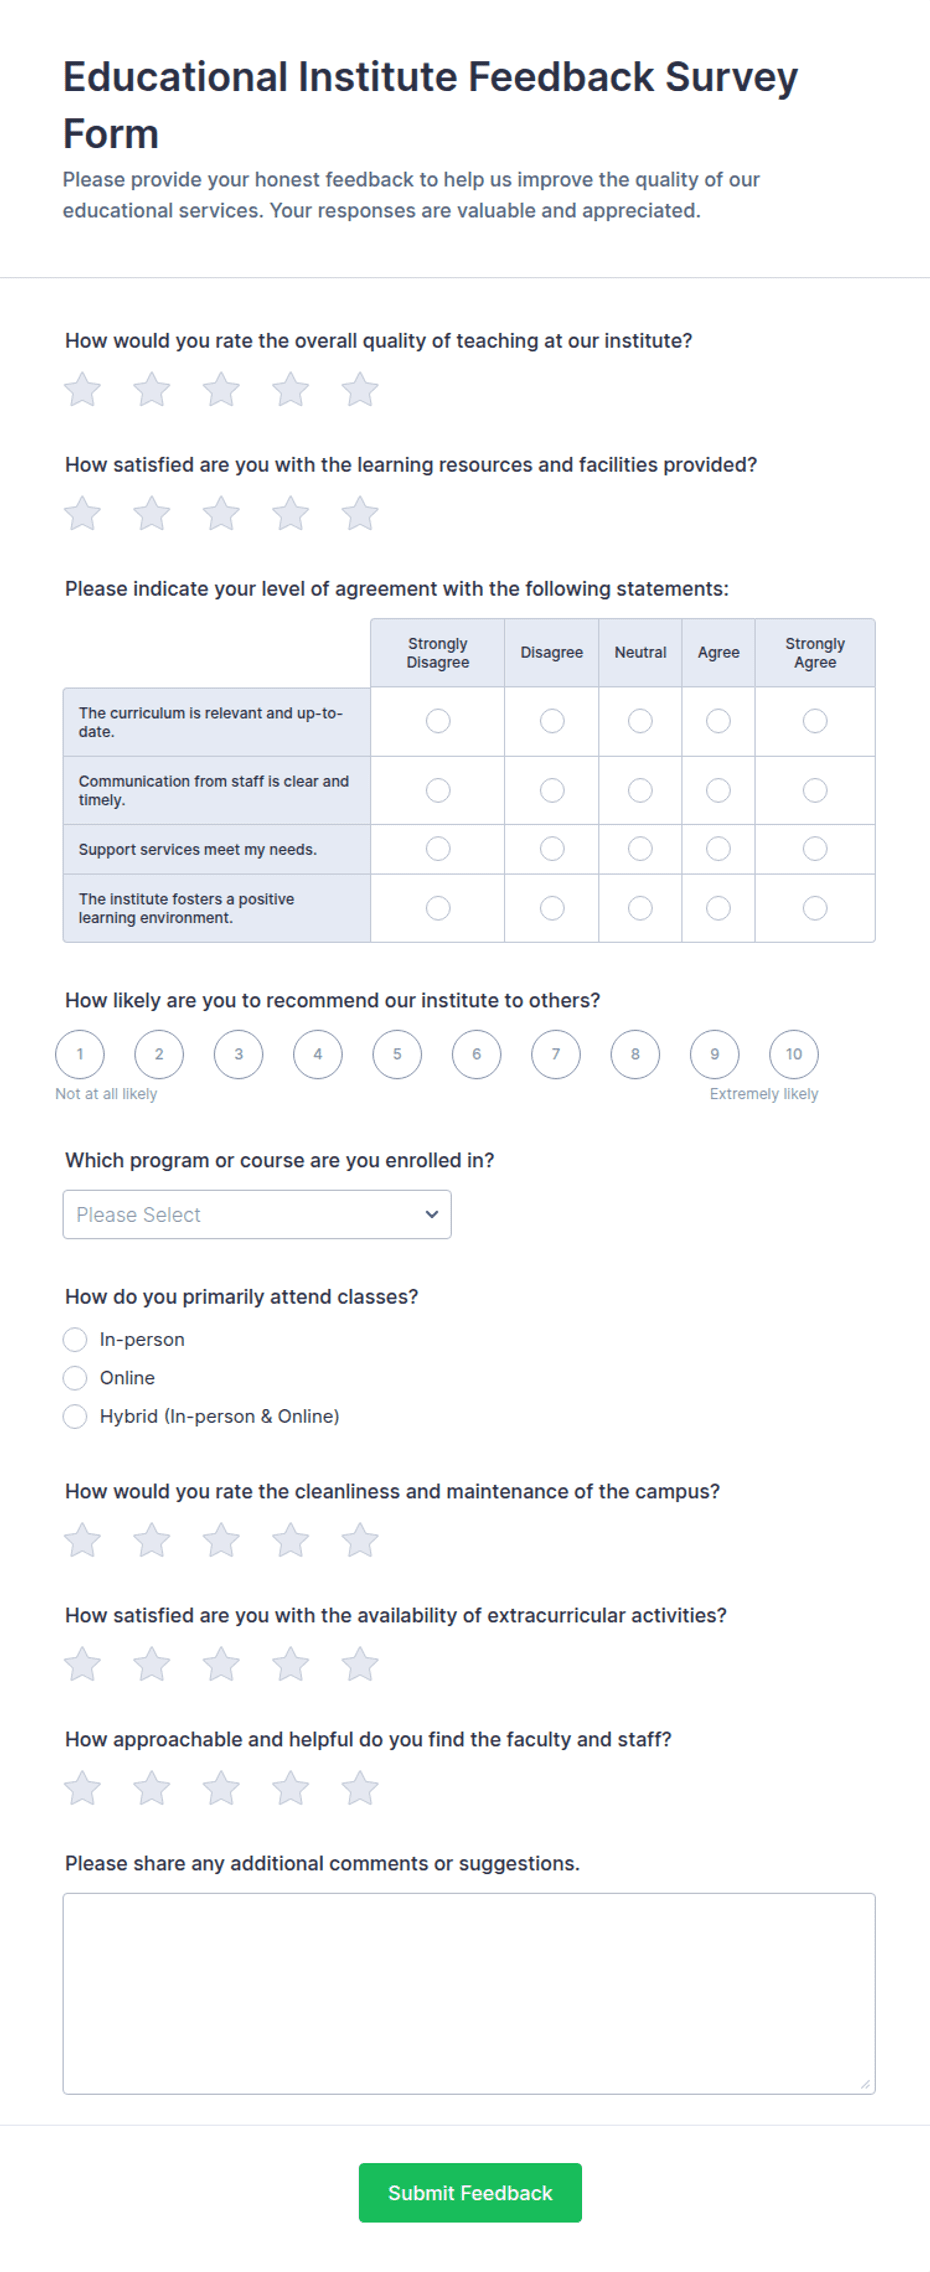Screen dimensions: 930x2272
Task: Pick 7 on the likelihood to recommend scale
Action: coord(556,1054)
